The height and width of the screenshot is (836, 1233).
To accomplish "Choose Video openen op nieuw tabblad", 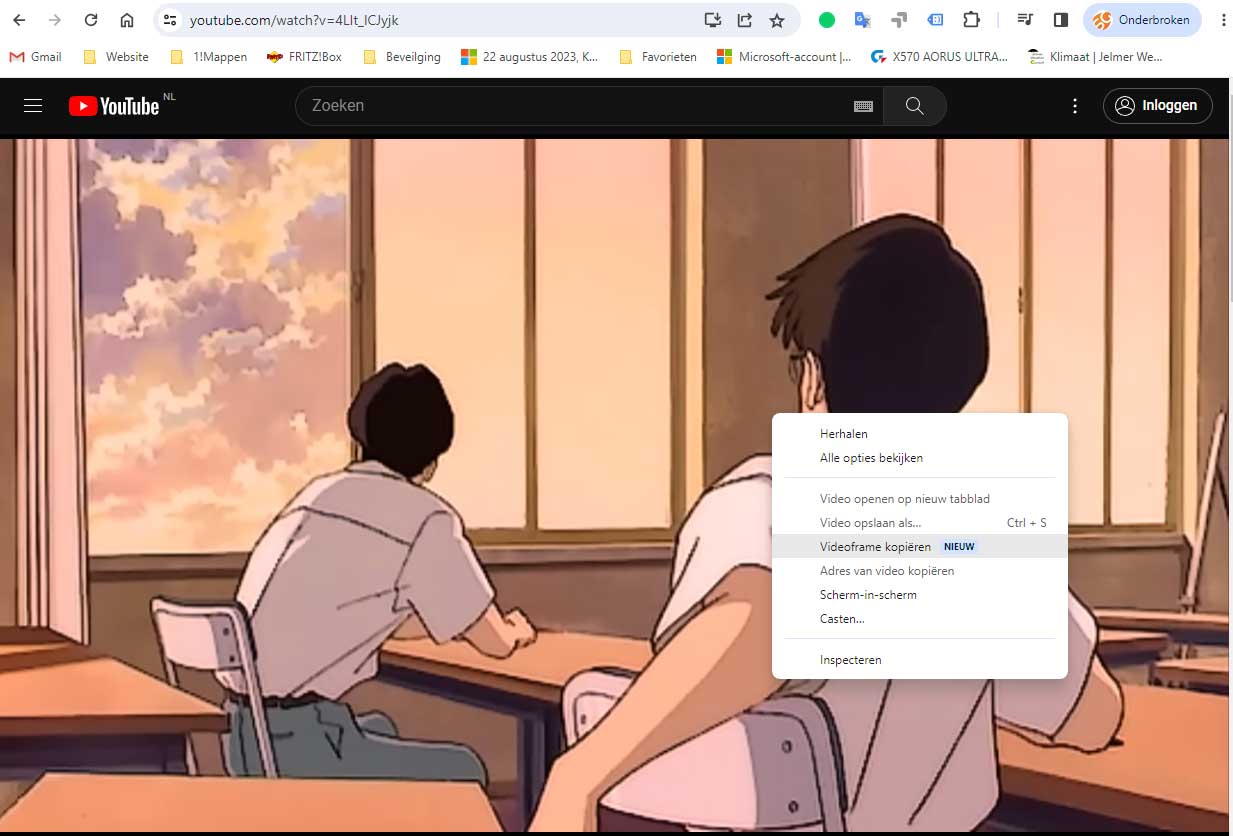I will (x=920, y=499).
